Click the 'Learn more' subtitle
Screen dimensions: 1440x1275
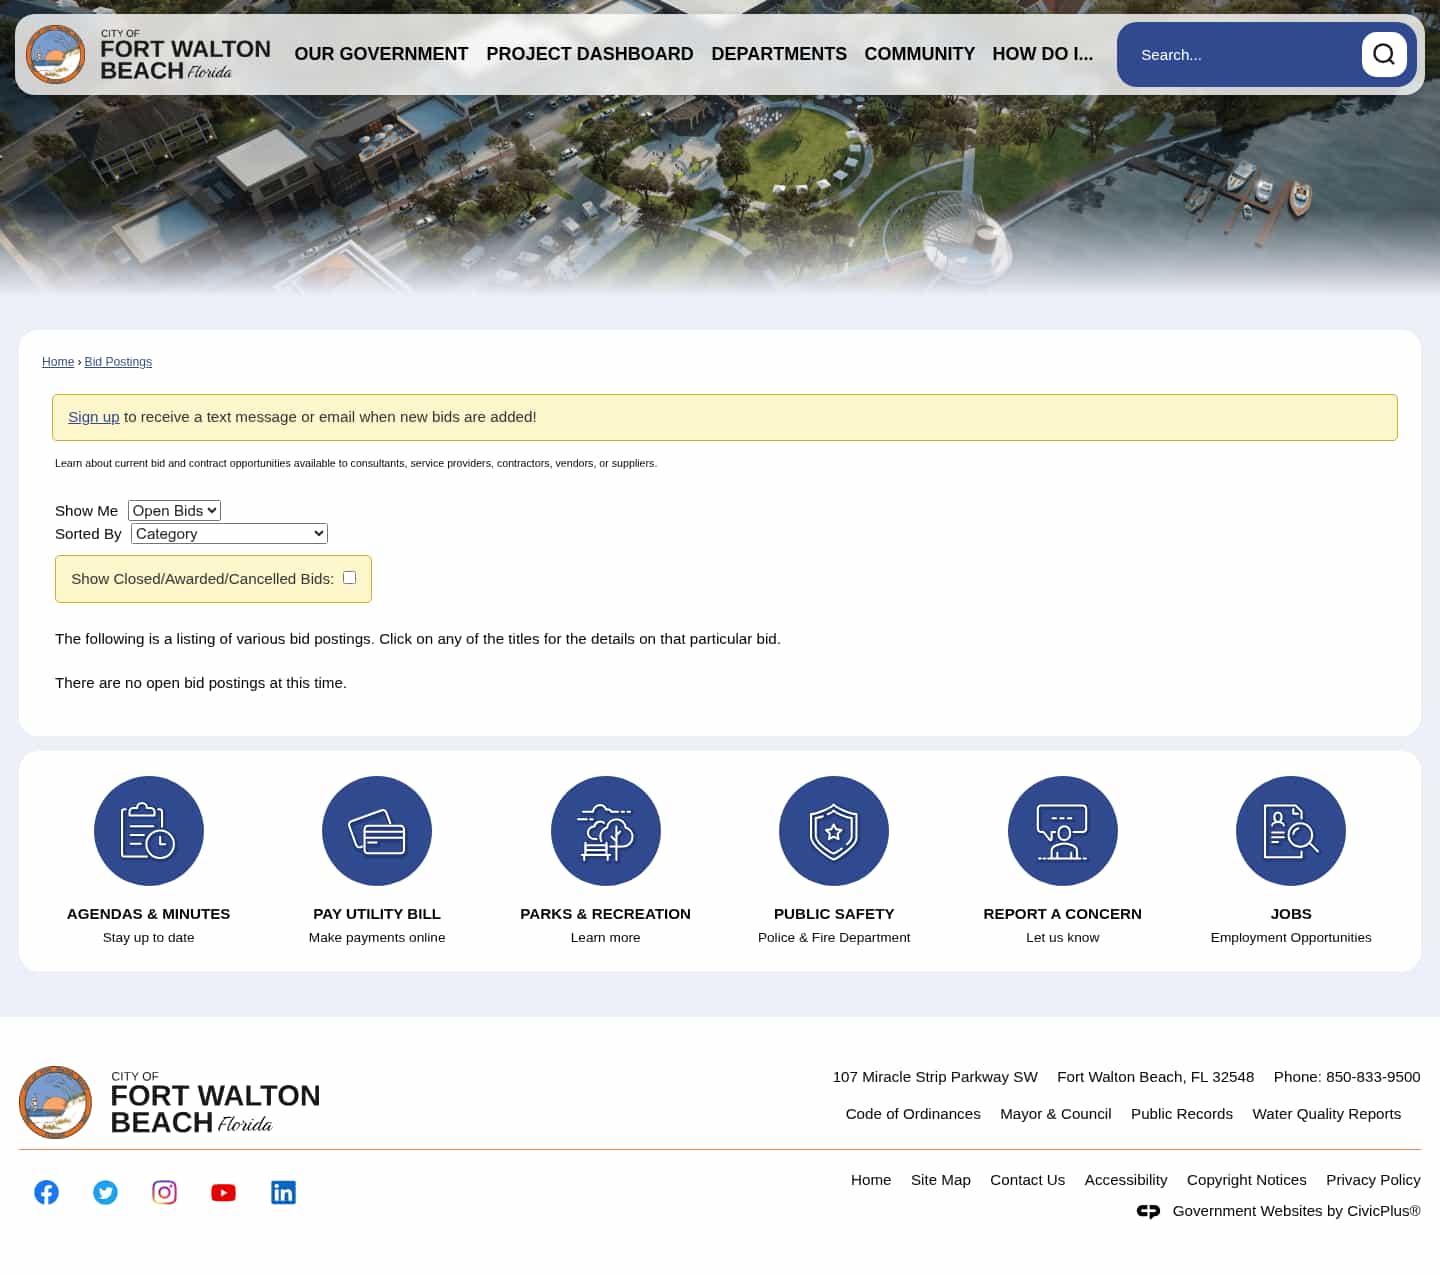click(605, 938)
